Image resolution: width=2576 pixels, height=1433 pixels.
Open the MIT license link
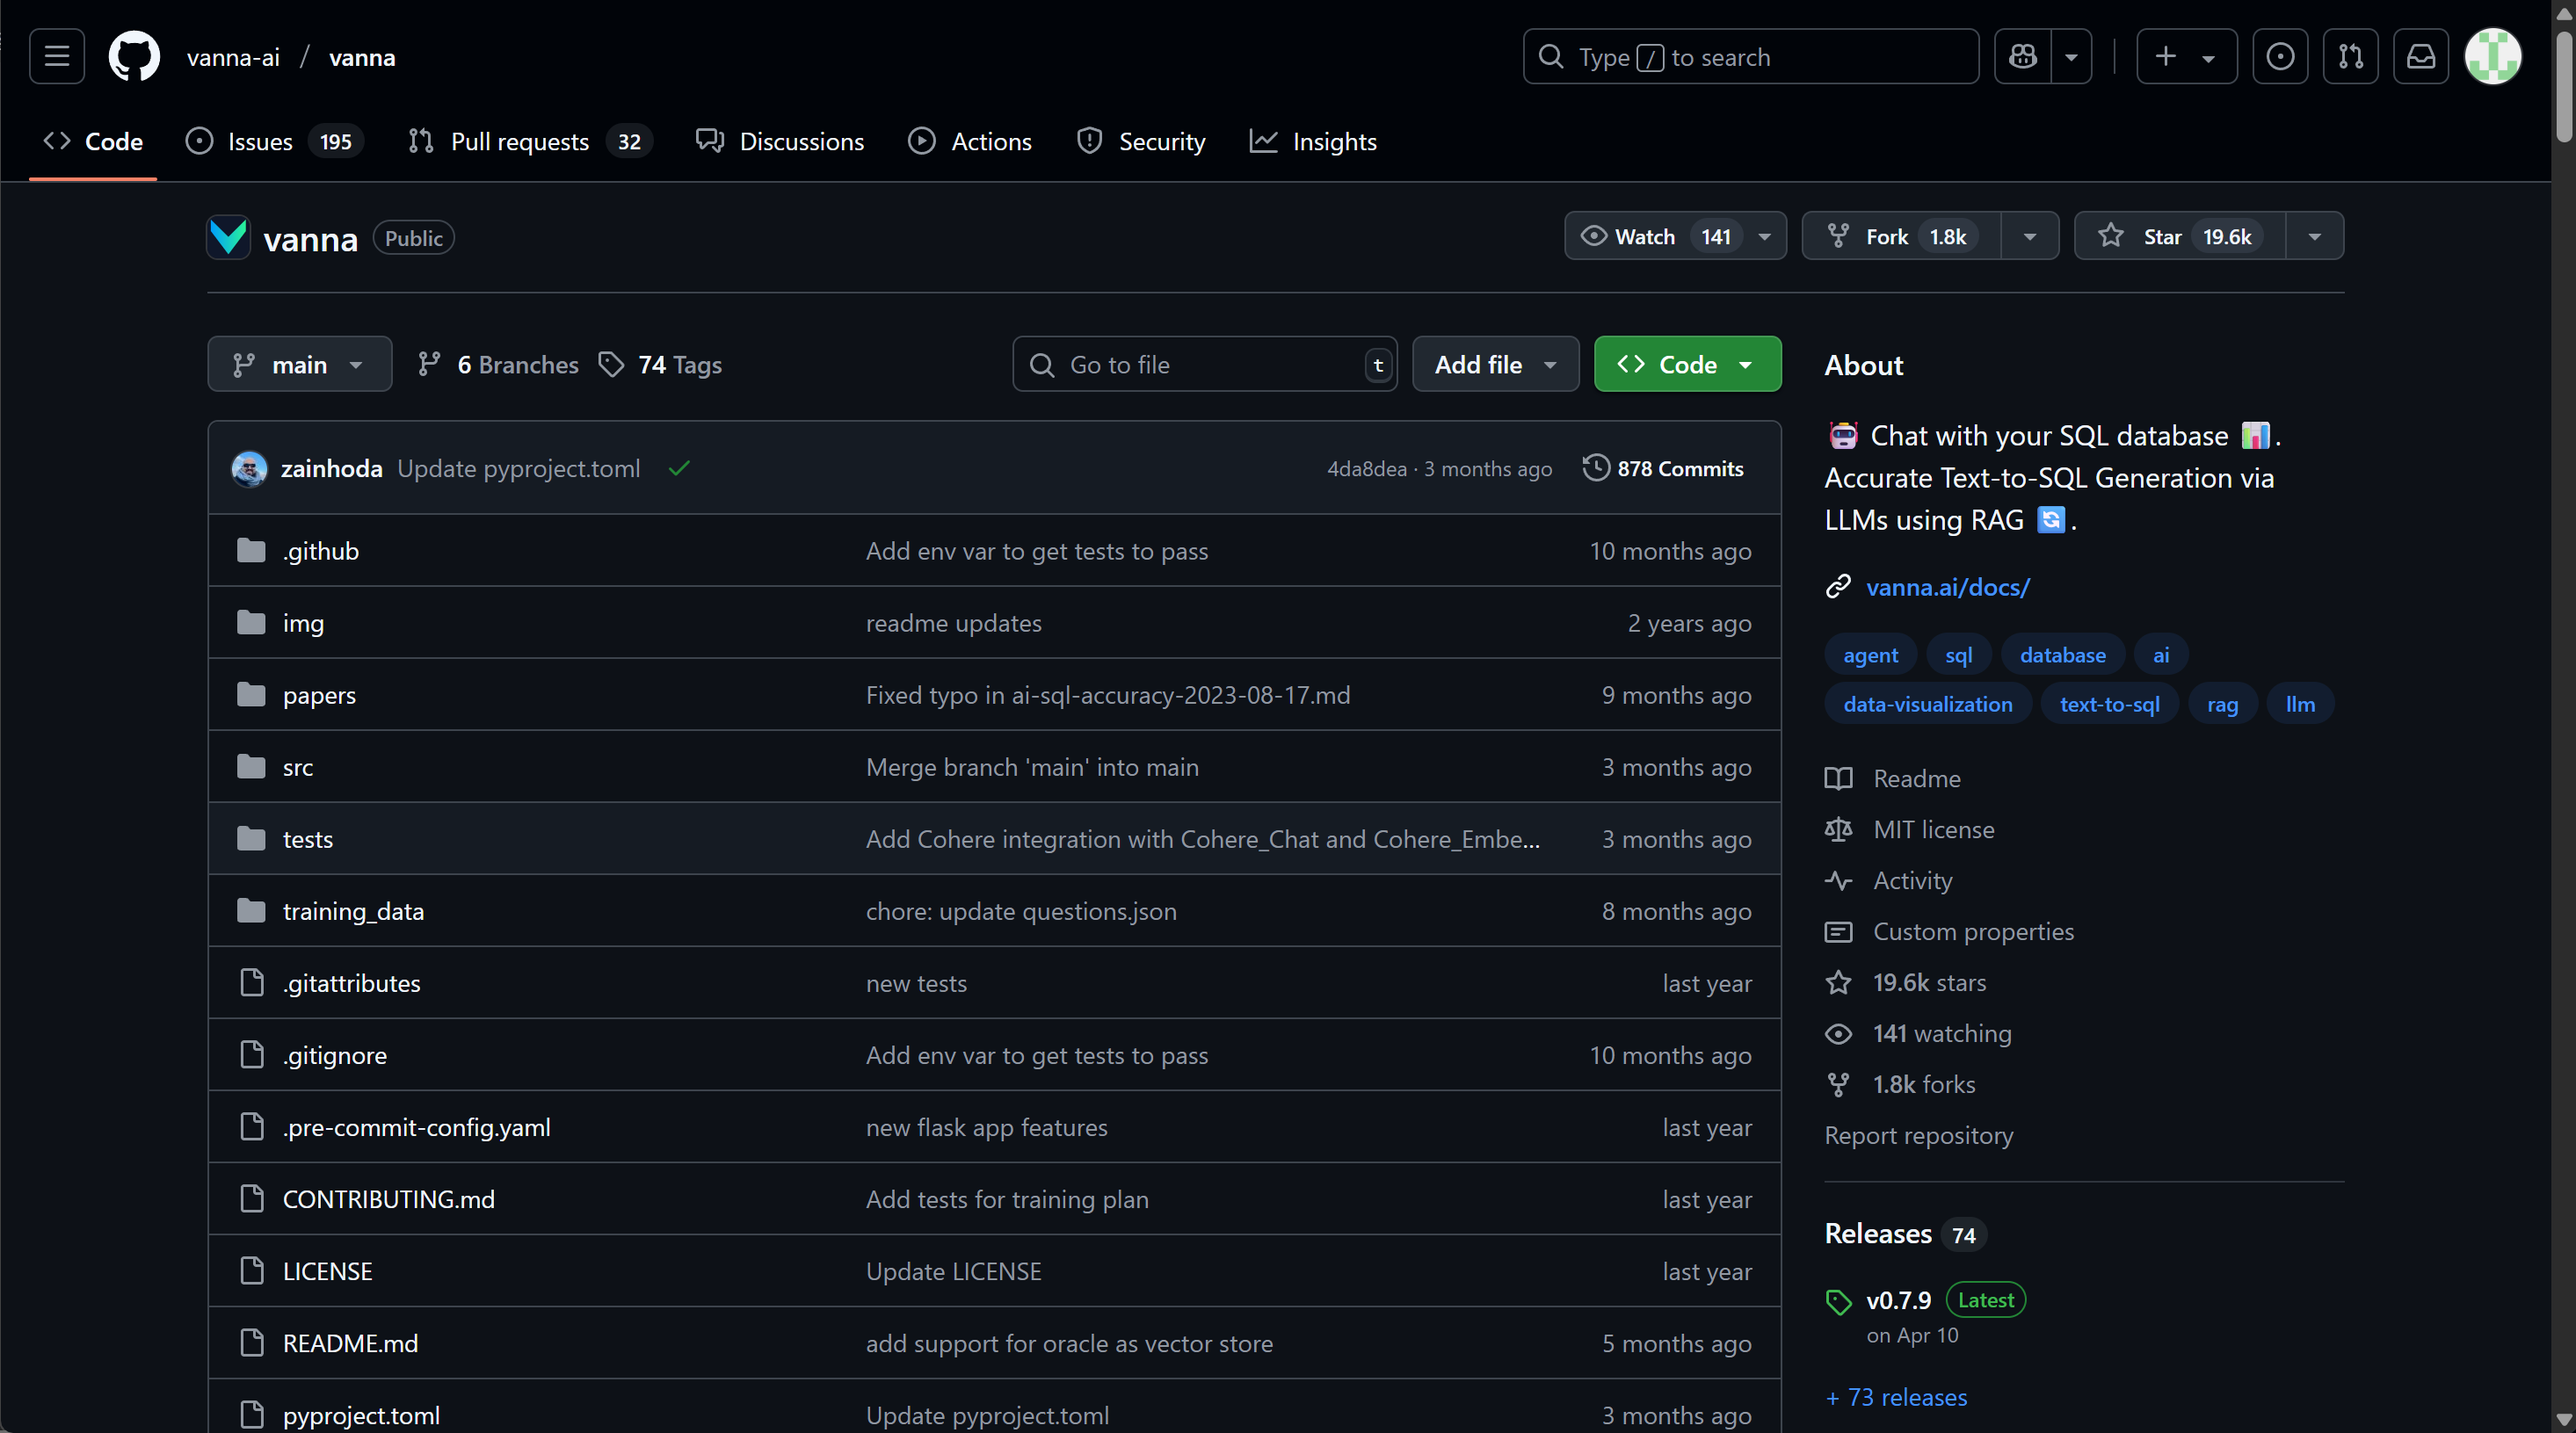[x=1933, y=830]
